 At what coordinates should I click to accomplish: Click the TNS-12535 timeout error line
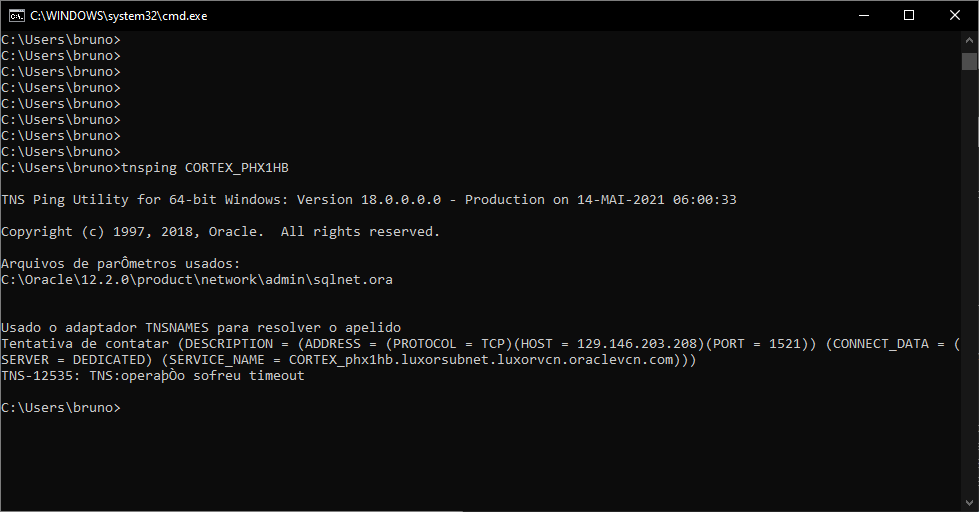point(153,376)
